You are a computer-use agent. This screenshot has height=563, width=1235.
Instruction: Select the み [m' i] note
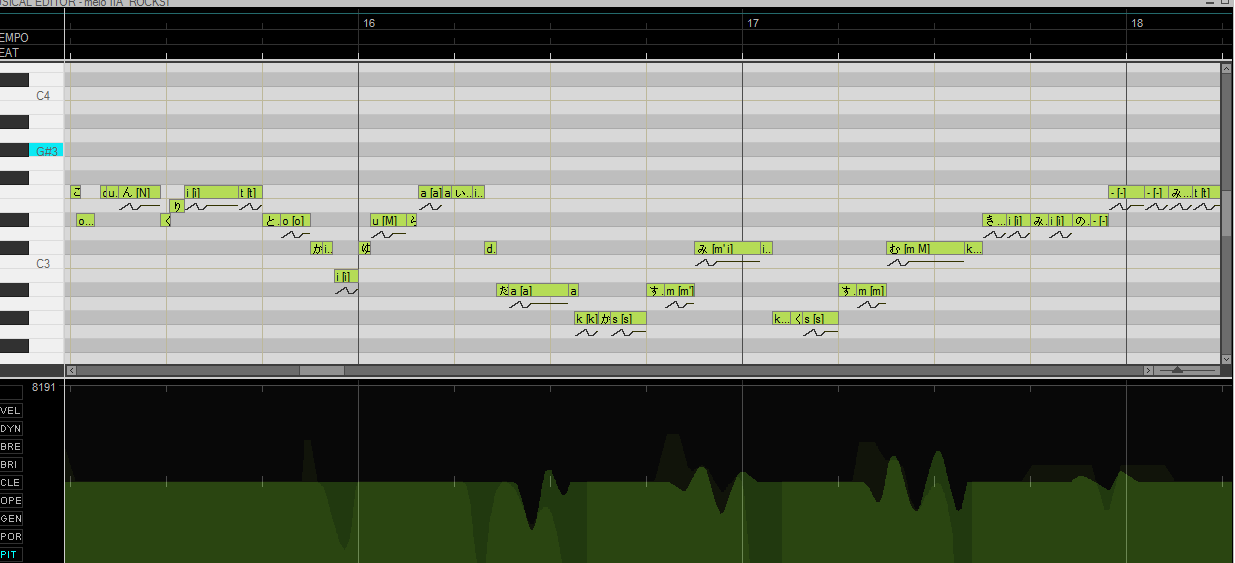click(x=727, y=248)
